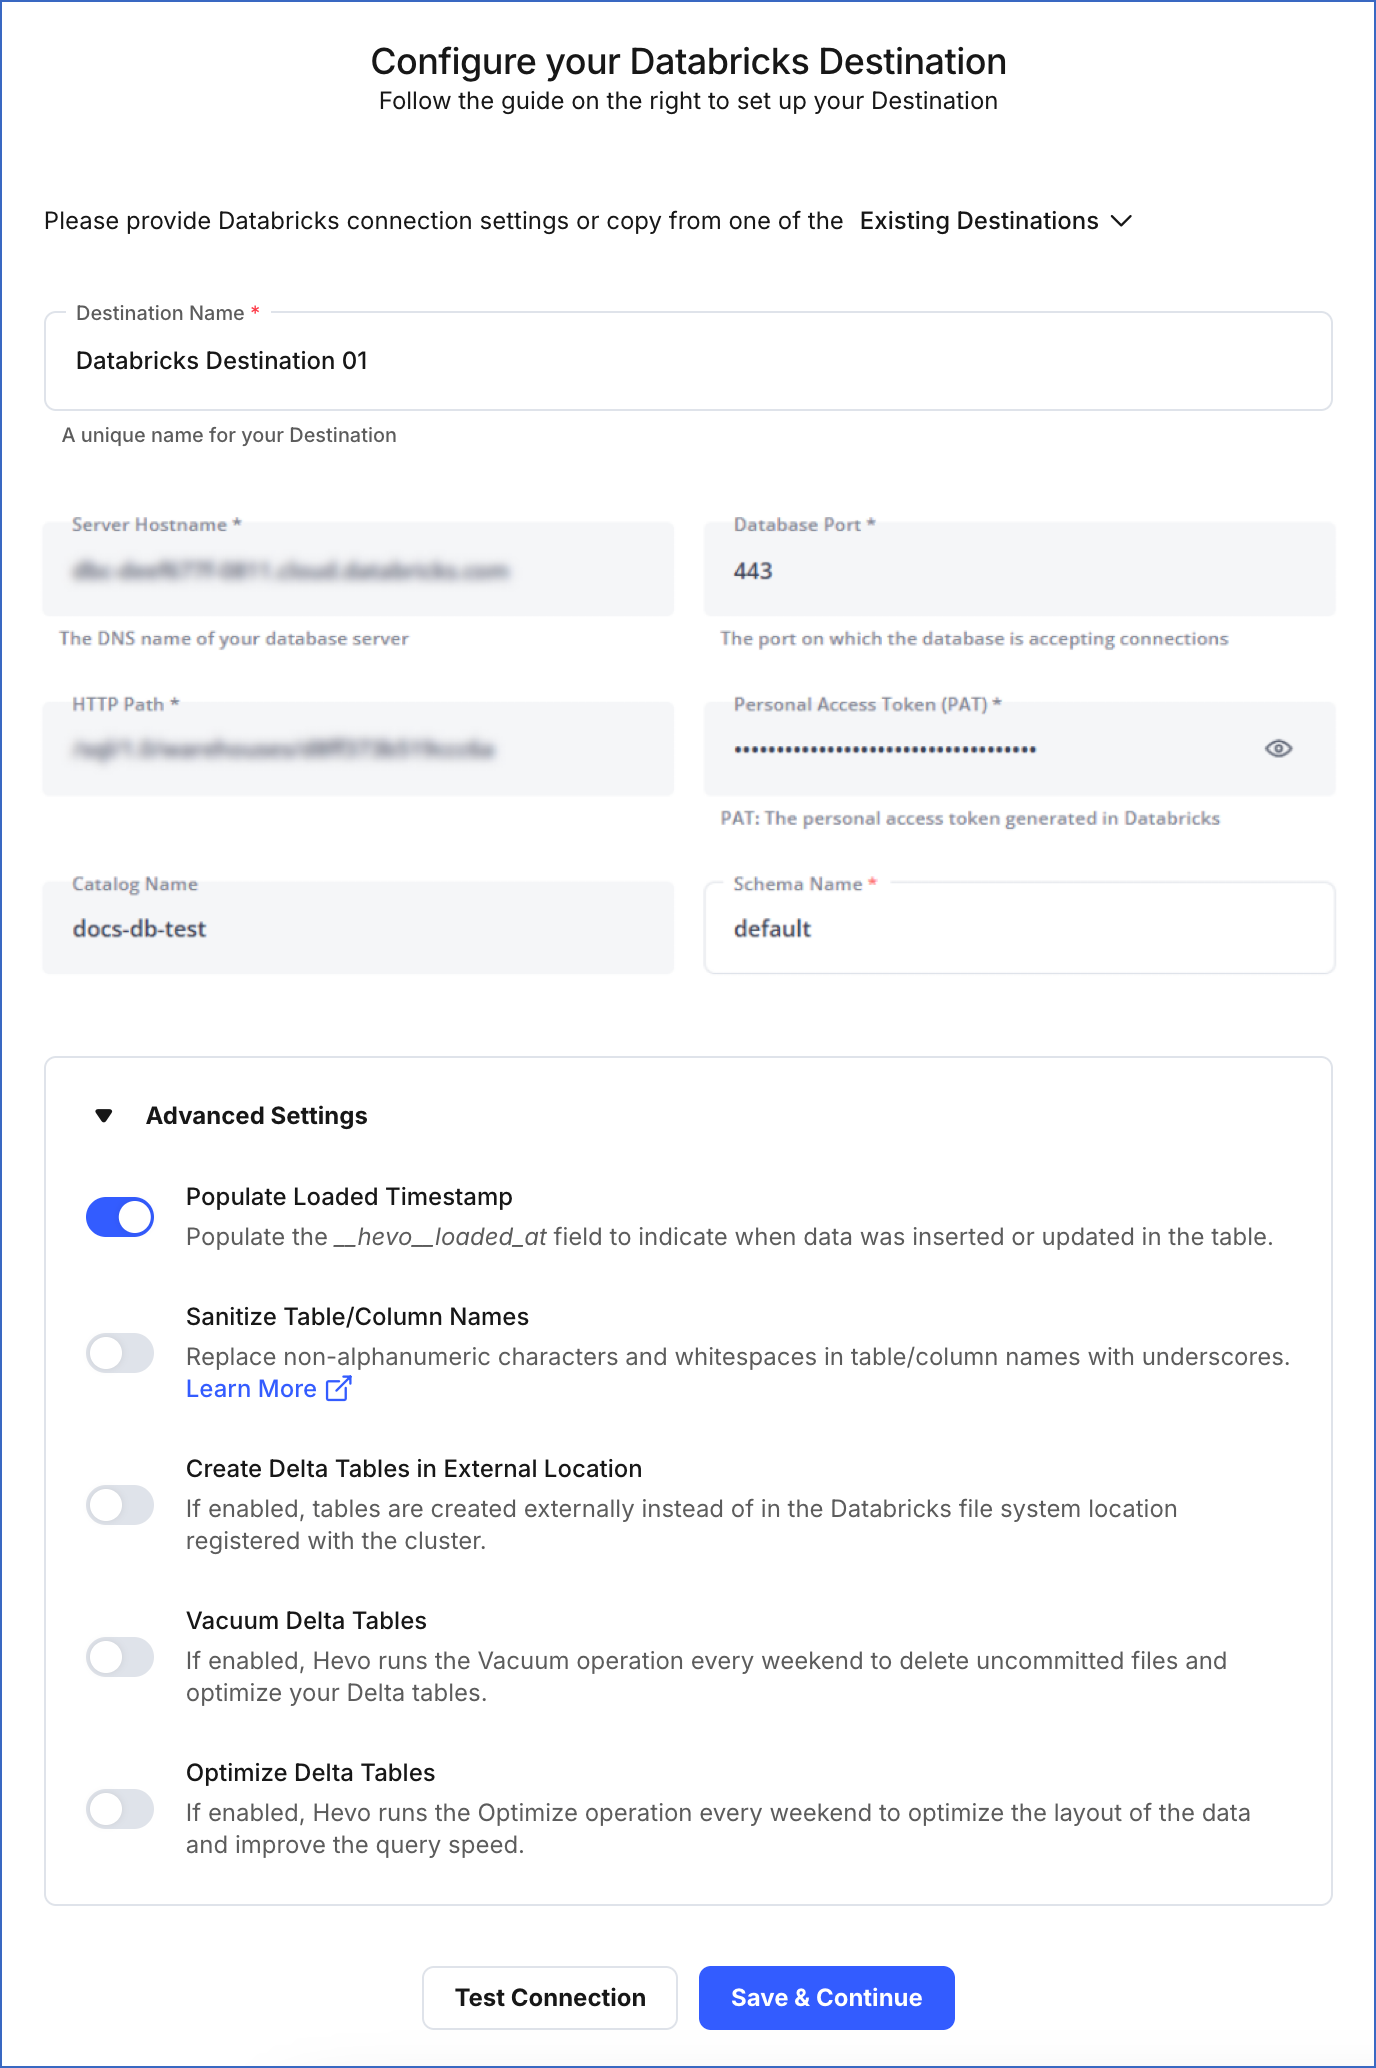The image size is (1376, 2068).
Task: Turn on Create Delta Tables in External Location
Action: pos(120,1505)
